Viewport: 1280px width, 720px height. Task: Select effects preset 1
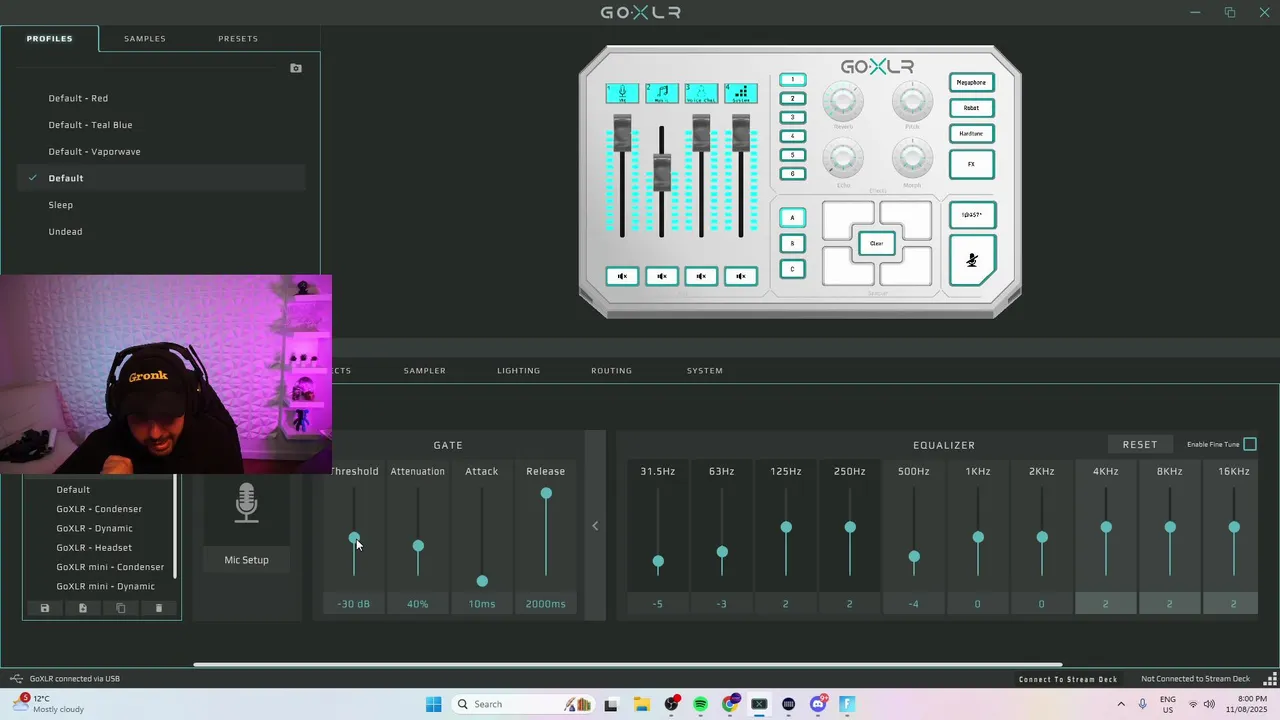(x=792, y=80)
